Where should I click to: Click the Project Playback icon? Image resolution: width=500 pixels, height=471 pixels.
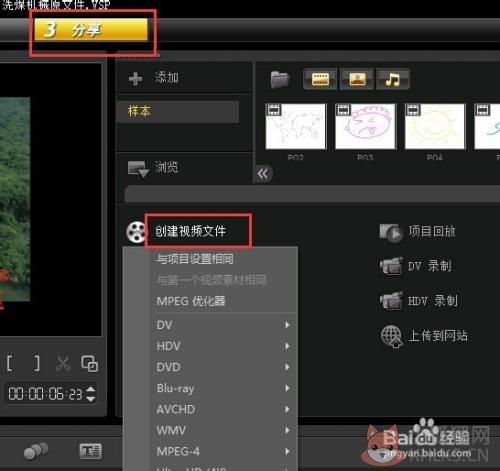click(390, 232)
